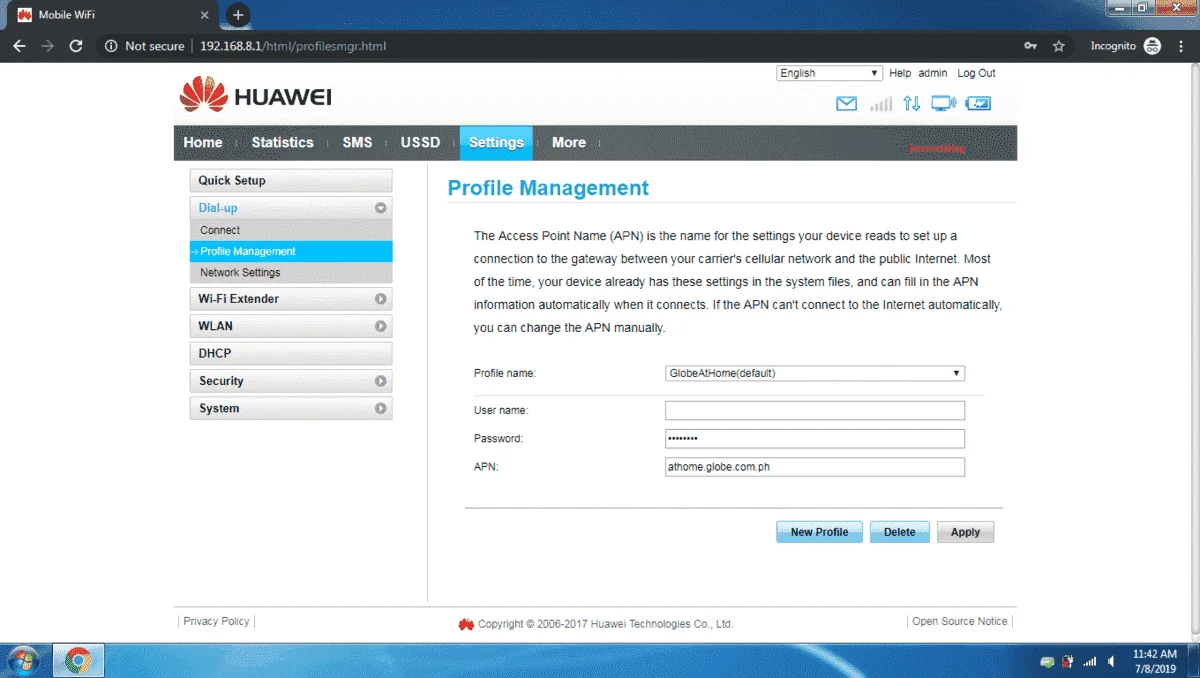Open the SMS tab
This screenshot has height=678, width=1200.
[x=357, y=143]
